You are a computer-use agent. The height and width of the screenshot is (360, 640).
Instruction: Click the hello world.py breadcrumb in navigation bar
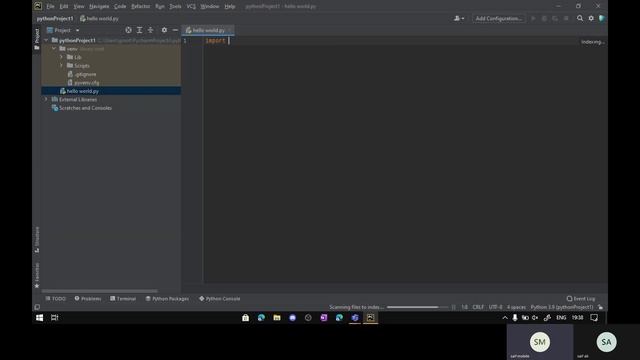tap(99, 18)
